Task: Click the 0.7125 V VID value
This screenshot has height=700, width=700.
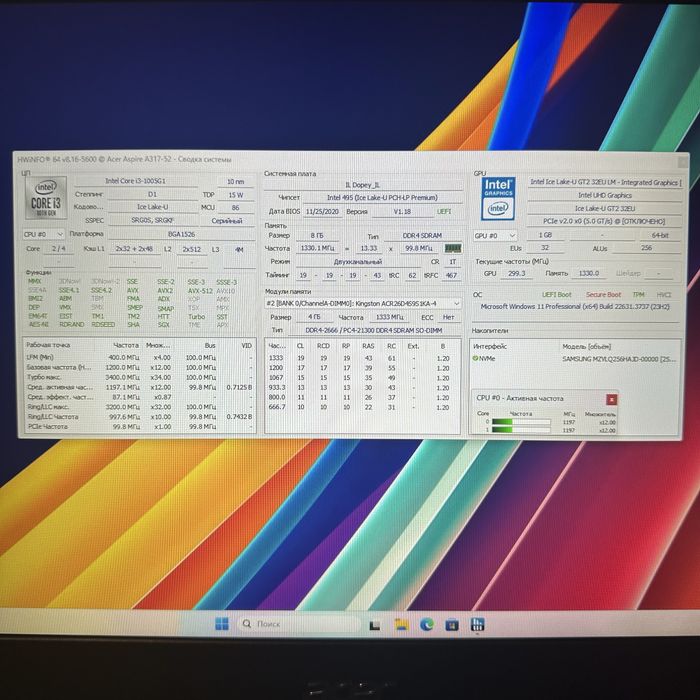Action: click(x=239, y=387)
